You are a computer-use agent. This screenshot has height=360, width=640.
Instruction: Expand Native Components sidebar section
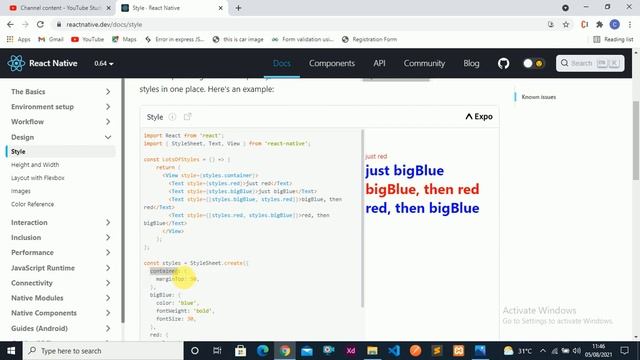pyautogui.click(x=61, y=313)
